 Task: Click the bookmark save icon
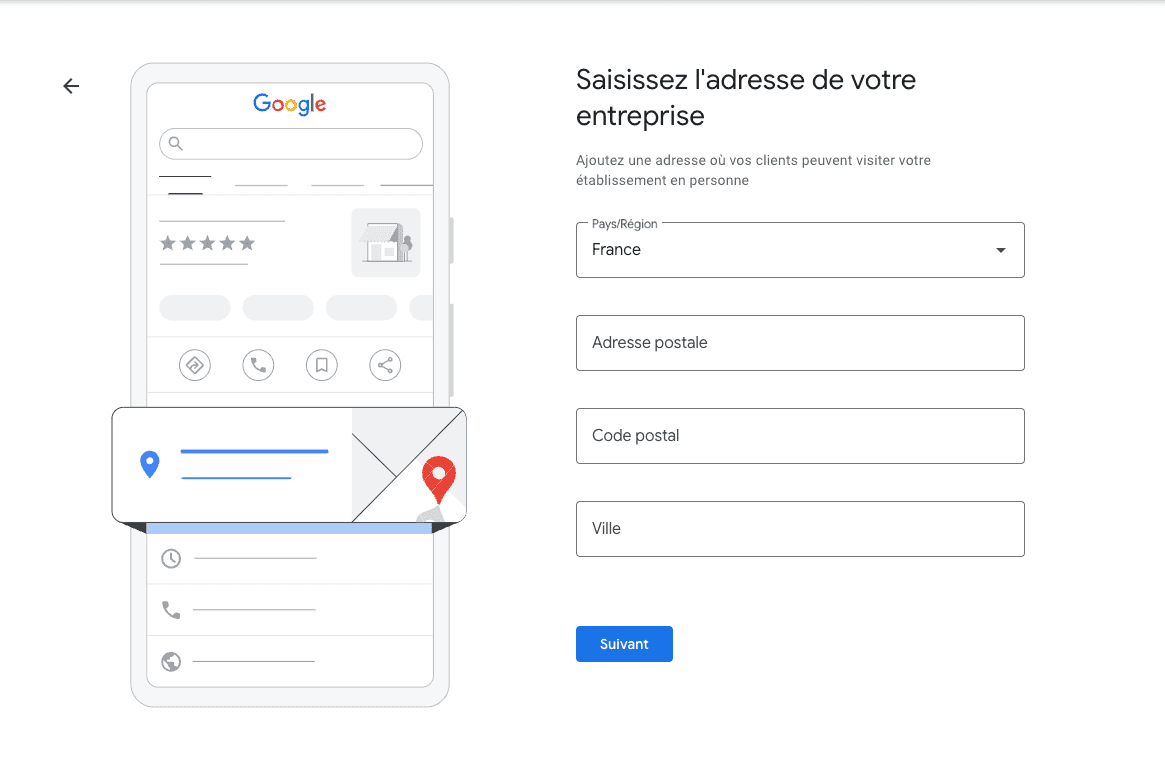(321, 365)
